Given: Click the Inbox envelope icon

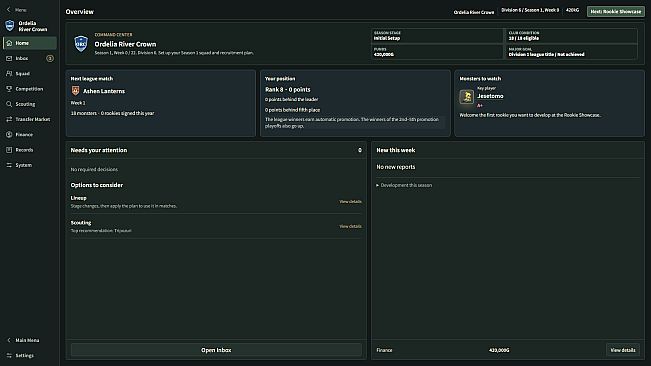Looking at the screenshot, I should coord(9,59).
